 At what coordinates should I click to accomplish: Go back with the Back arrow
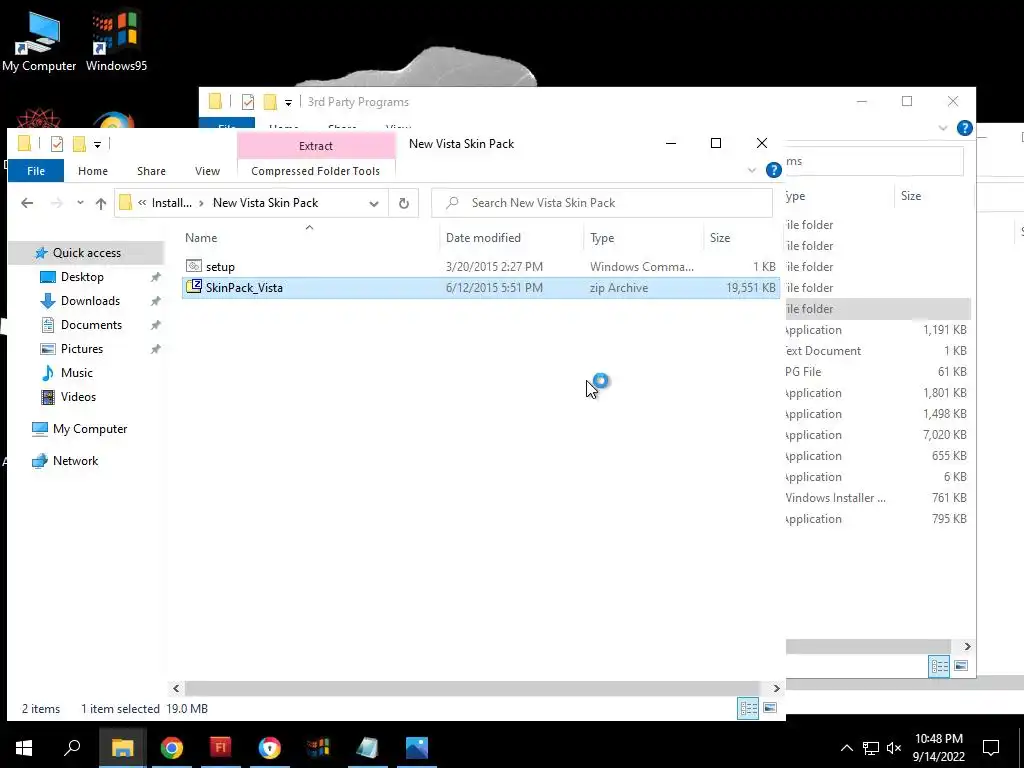pos(27,203)
